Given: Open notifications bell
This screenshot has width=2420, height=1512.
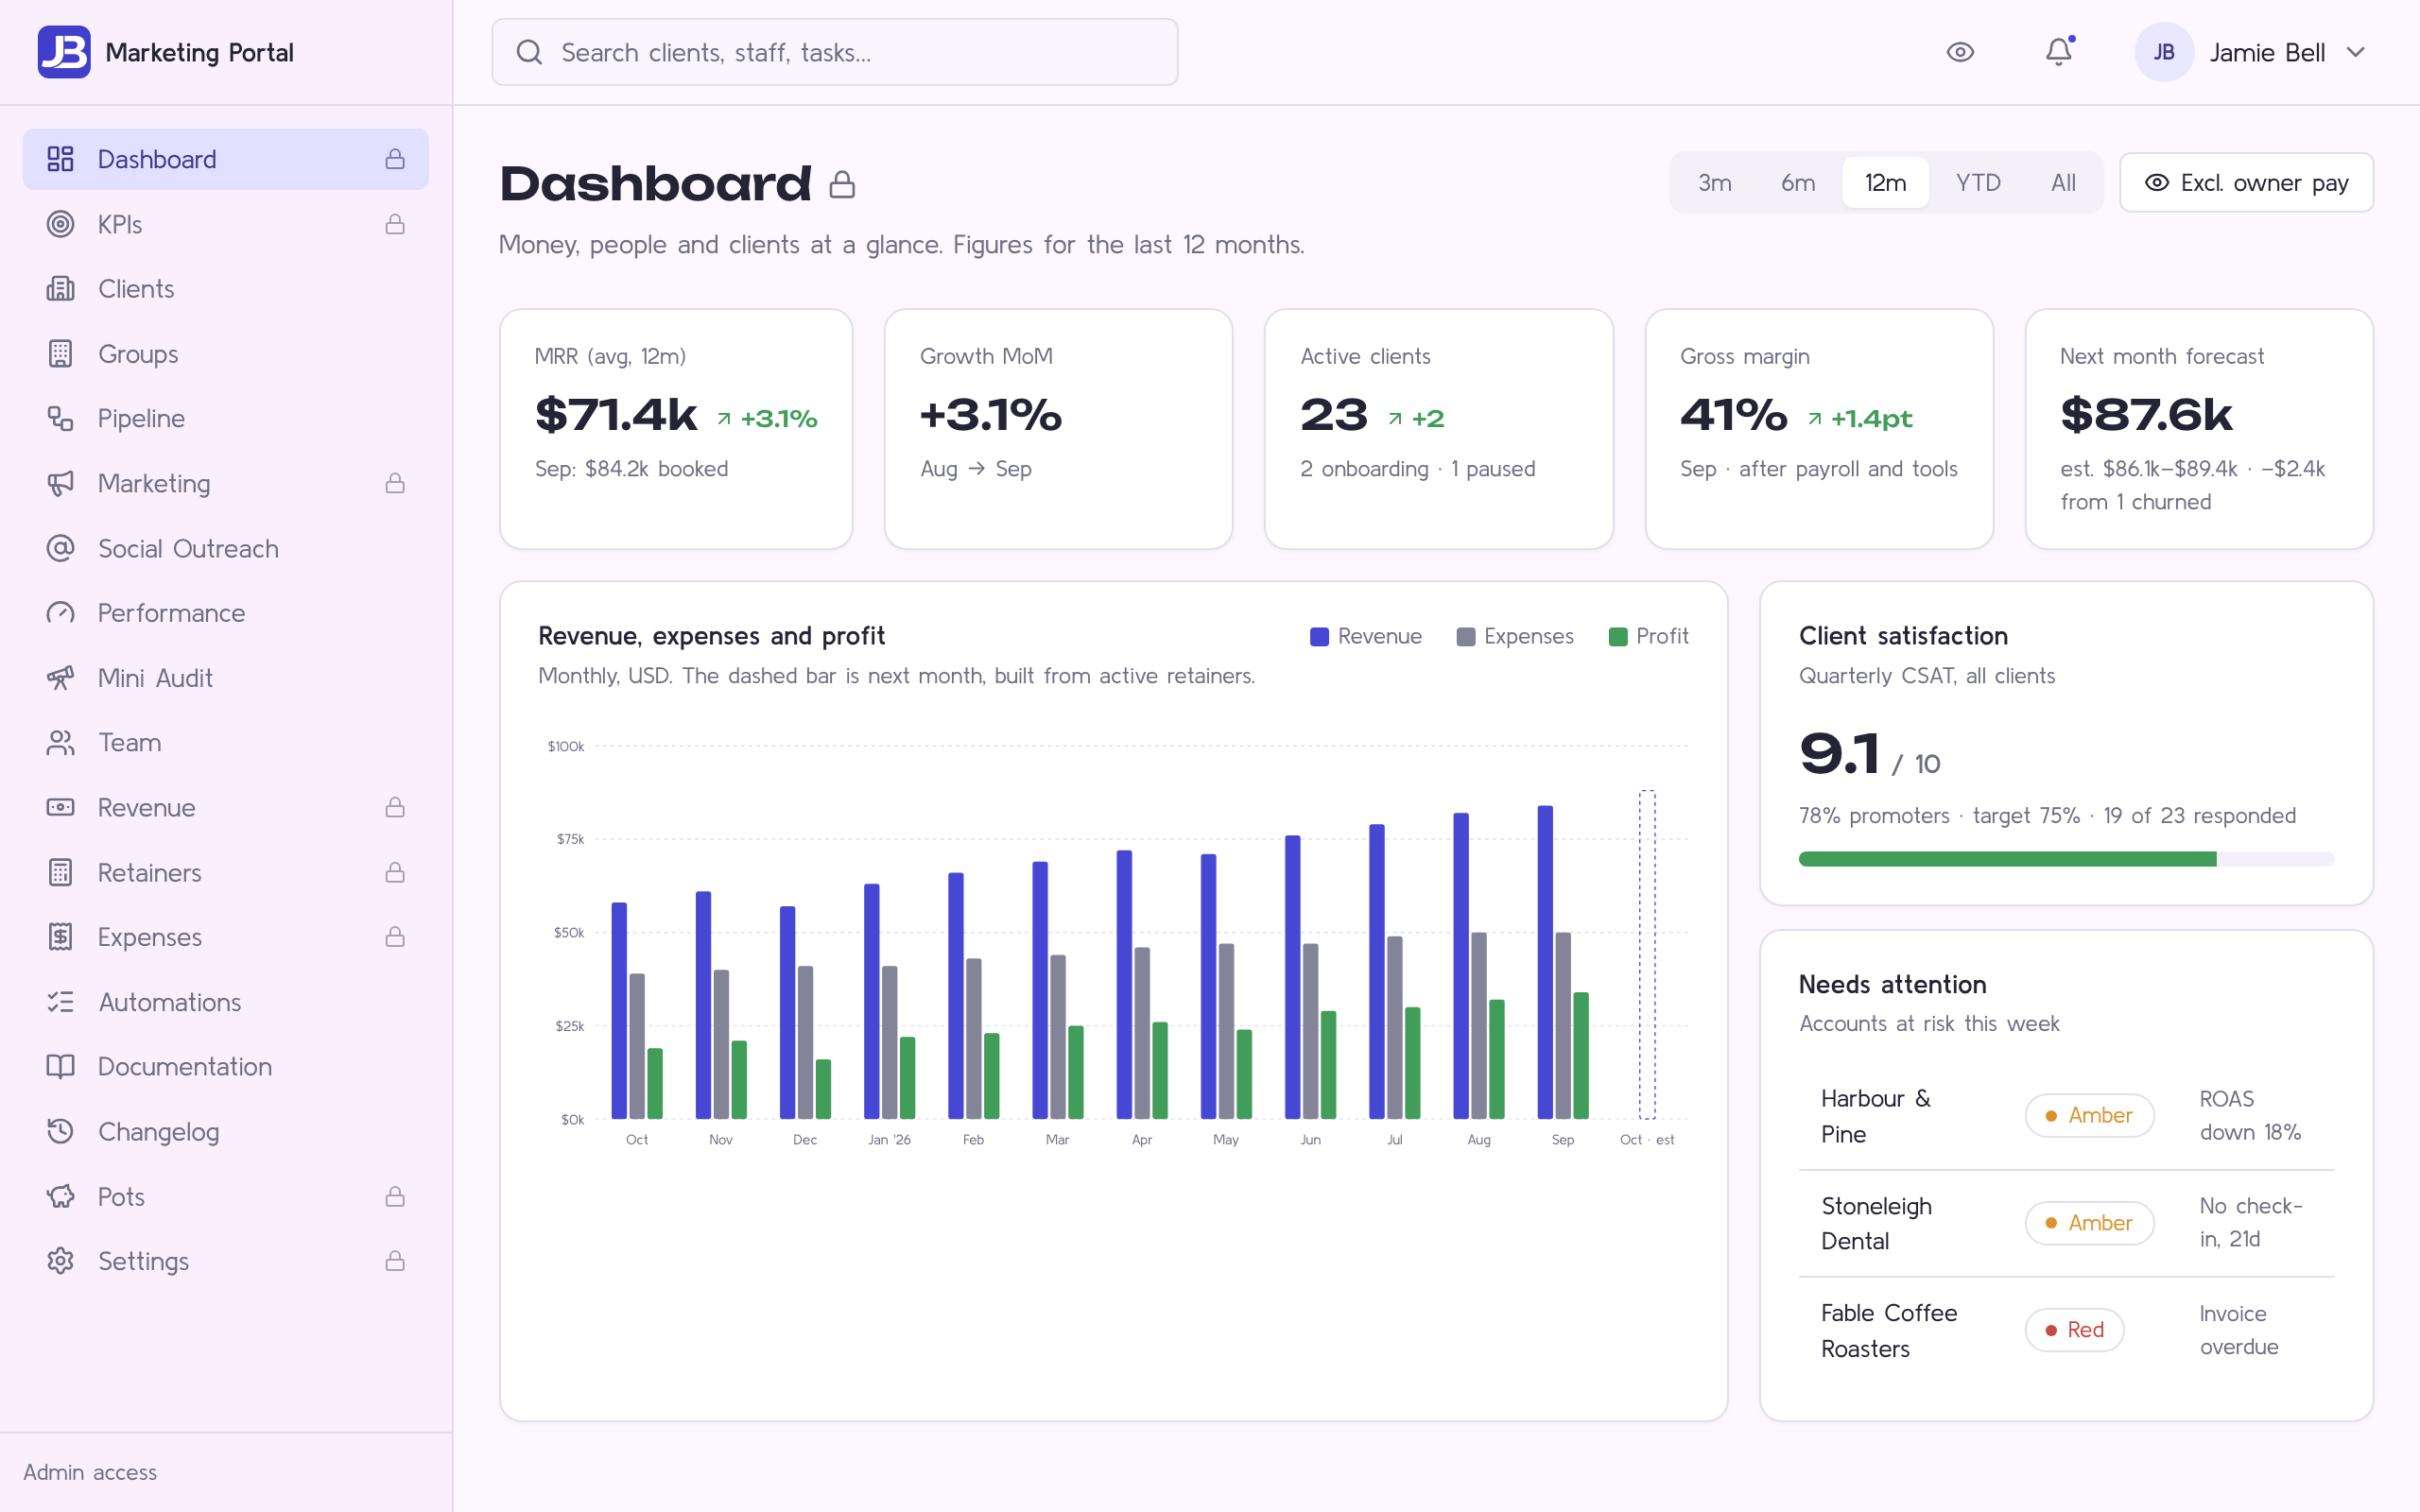Looking at the screenshot, I should 2059,52.
